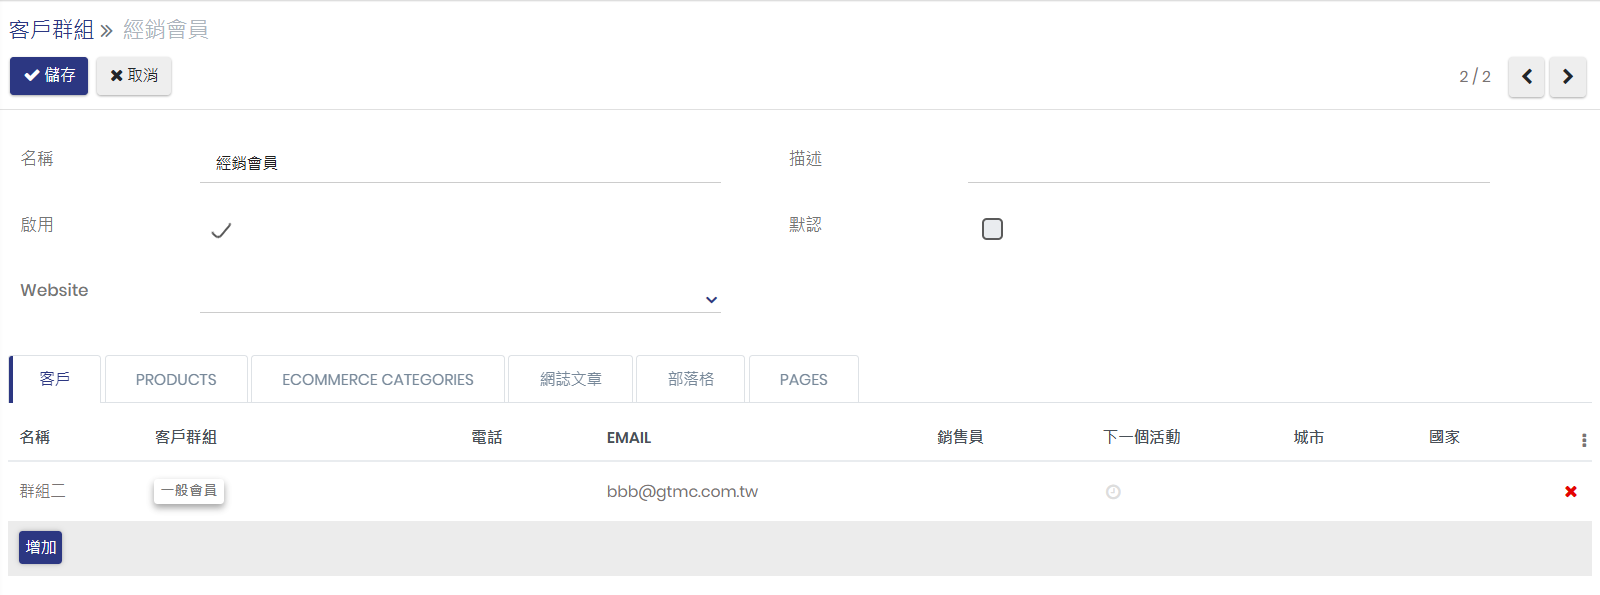
Task: Sort by 客戶群組 column header
Action: coord(186,438)
